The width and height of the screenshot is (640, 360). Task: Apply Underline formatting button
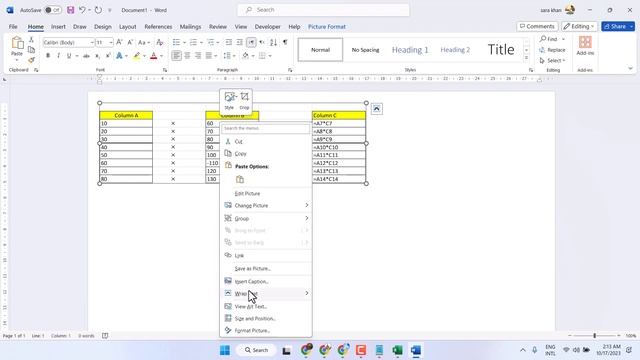pos(69,56)
